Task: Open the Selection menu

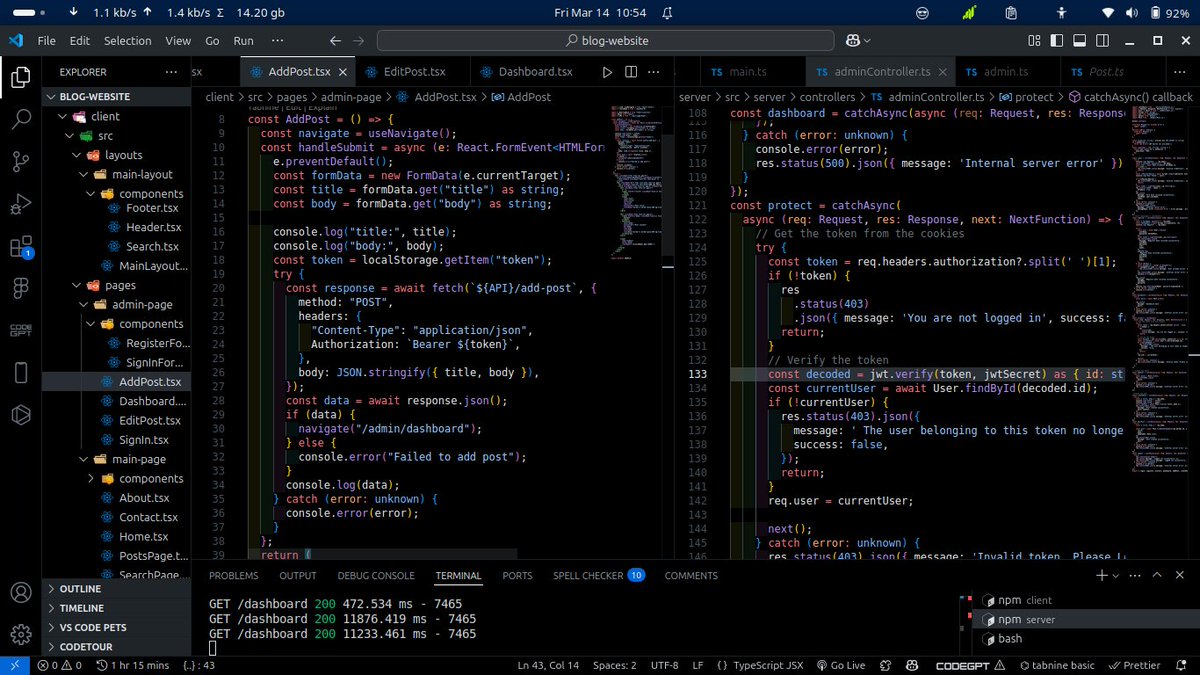Action: click(x=127, y=41)
